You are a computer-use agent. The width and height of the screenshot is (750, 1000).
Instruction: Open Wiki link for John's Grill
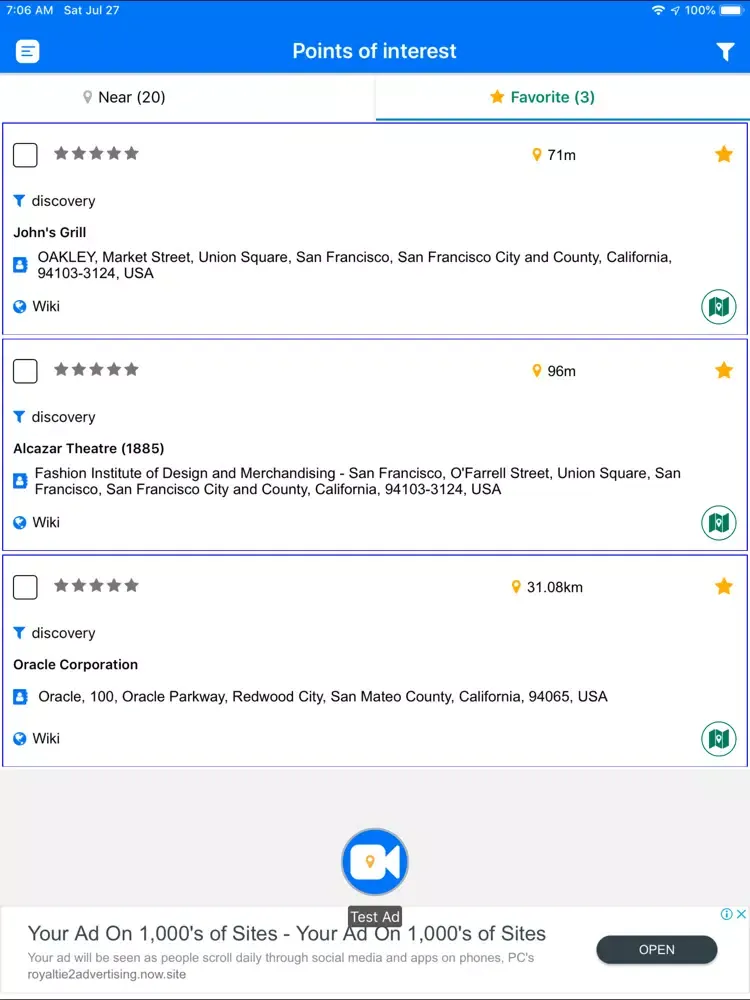pyautogui.click(x=46, y=306)
